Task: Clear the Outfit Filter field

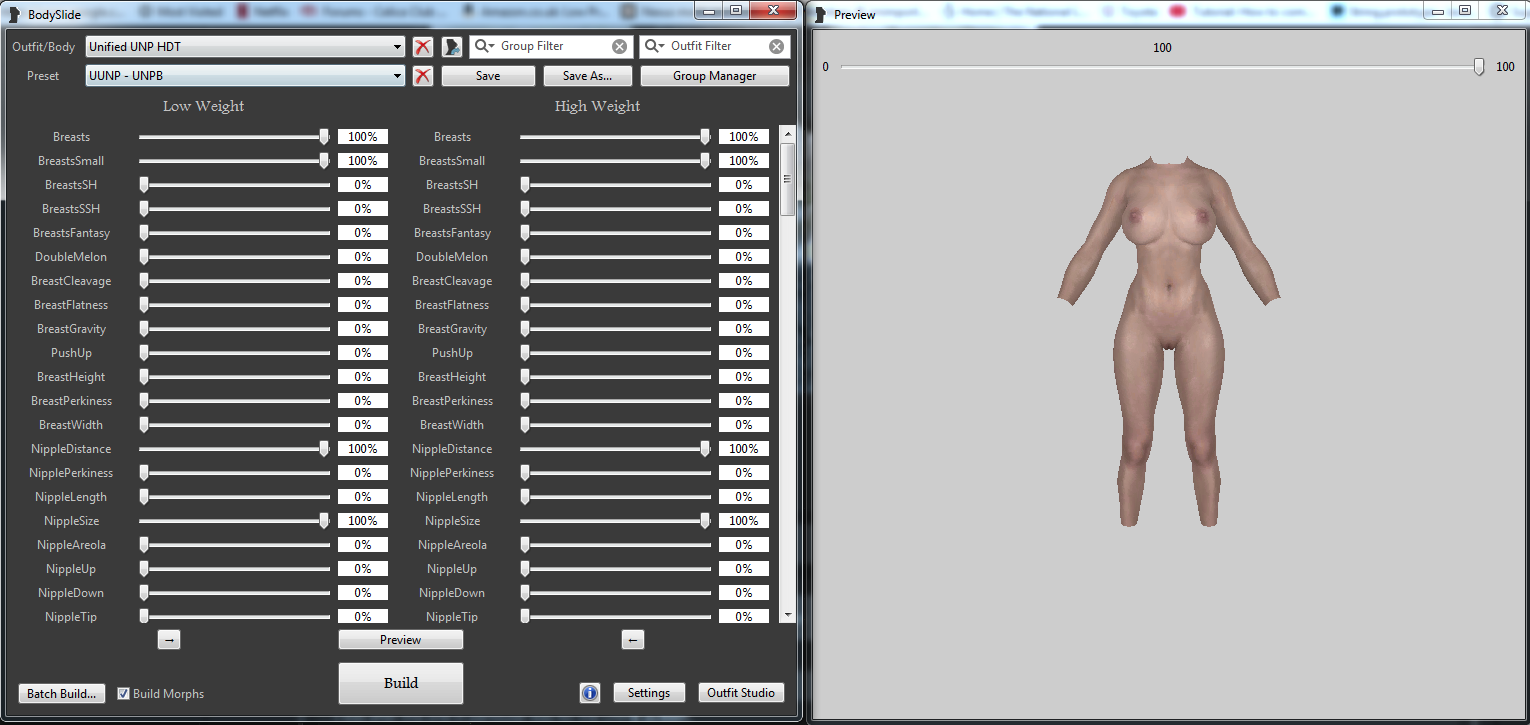Action: pyautogui.click(x=777, y=47)
